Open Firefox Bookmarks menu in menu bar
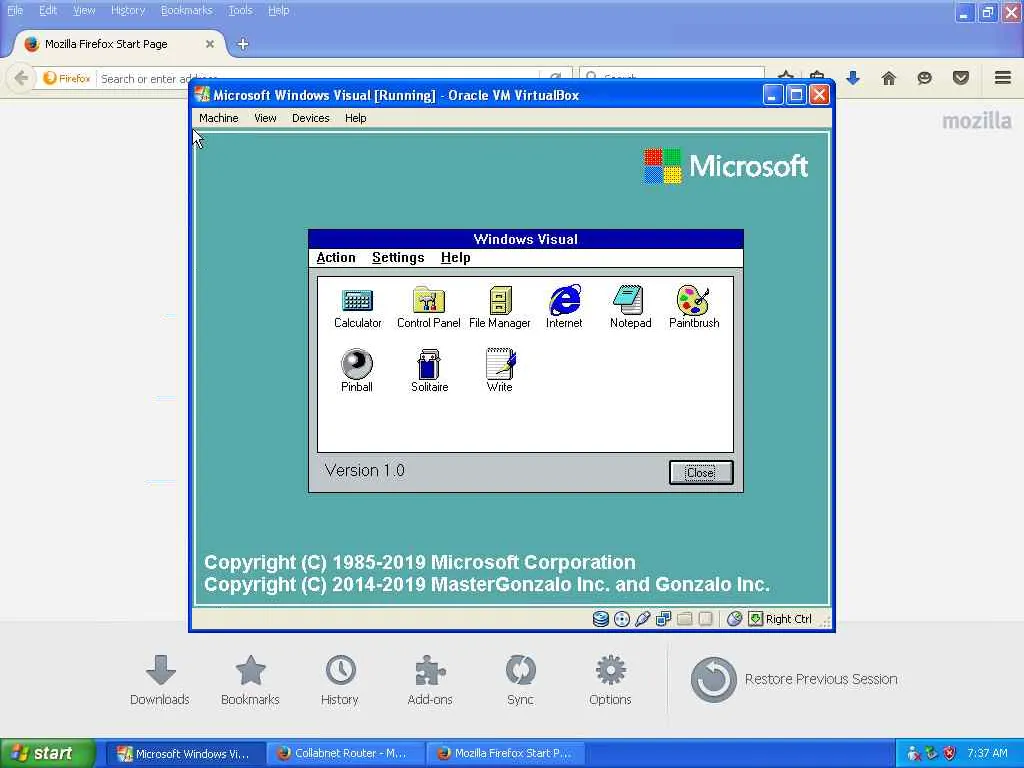1024x768 pixels. click(x=187, y=10)
